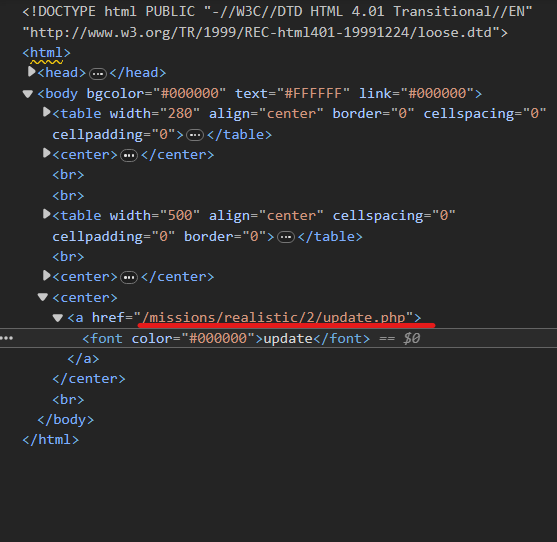Expand the first center element arrow
Screen dimensions: 557x542
point(47,153)
